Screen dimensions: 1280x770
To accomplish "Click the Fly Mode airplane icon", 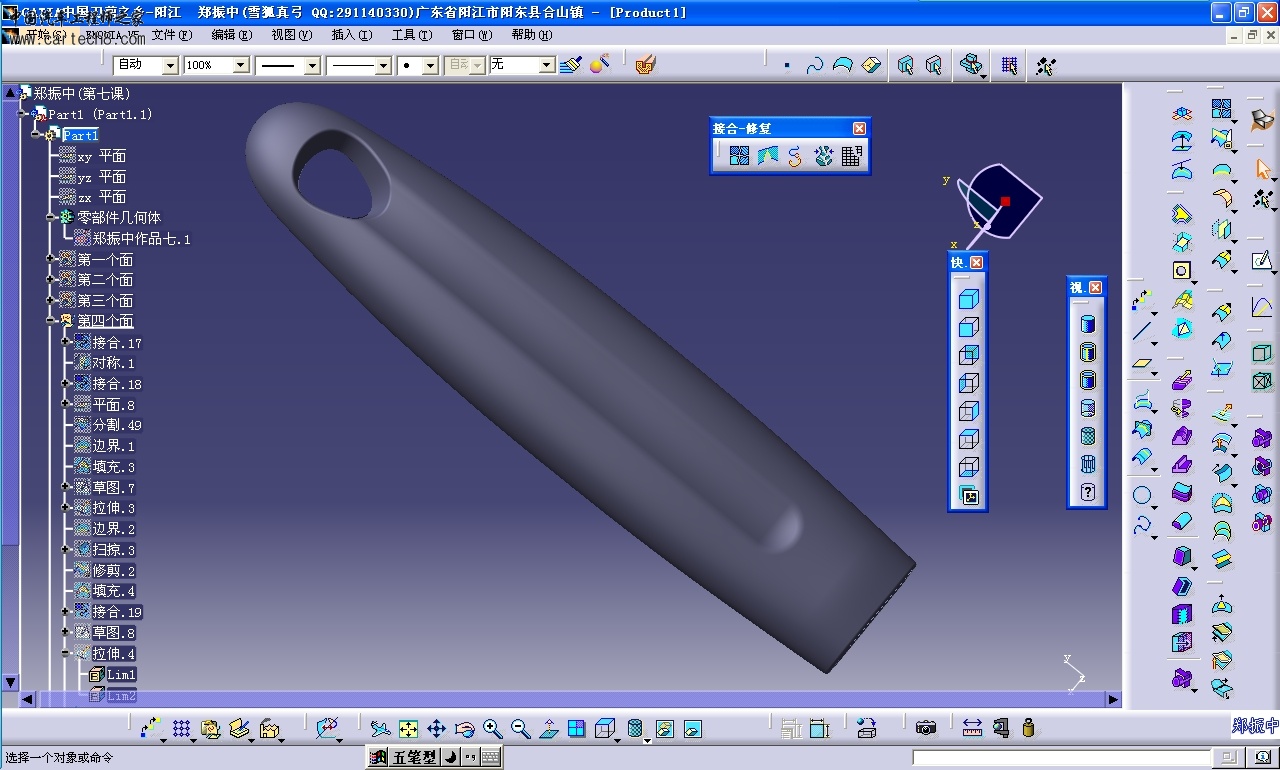I will click(379, 729).
